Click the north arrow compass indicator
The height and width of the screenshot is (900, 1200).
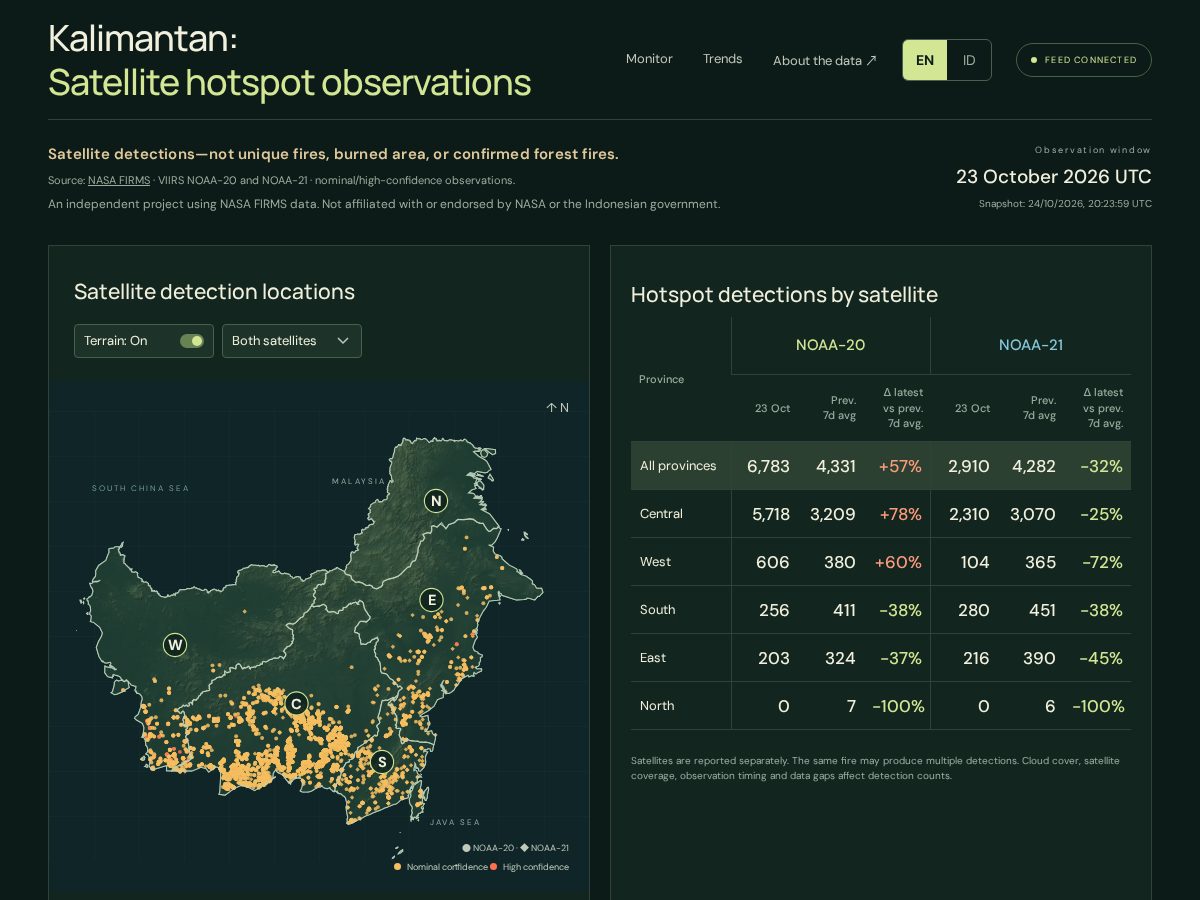[x=557, y=408]
